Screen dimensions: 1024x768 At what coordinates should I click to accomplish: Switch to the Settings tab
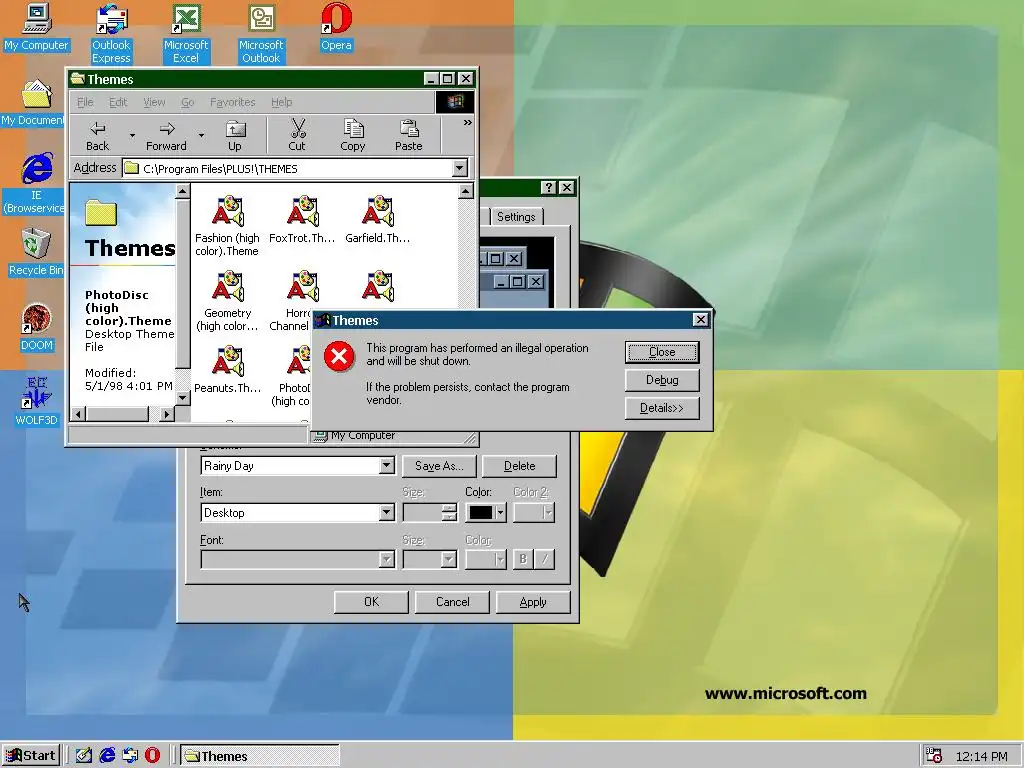click(516, 217)
